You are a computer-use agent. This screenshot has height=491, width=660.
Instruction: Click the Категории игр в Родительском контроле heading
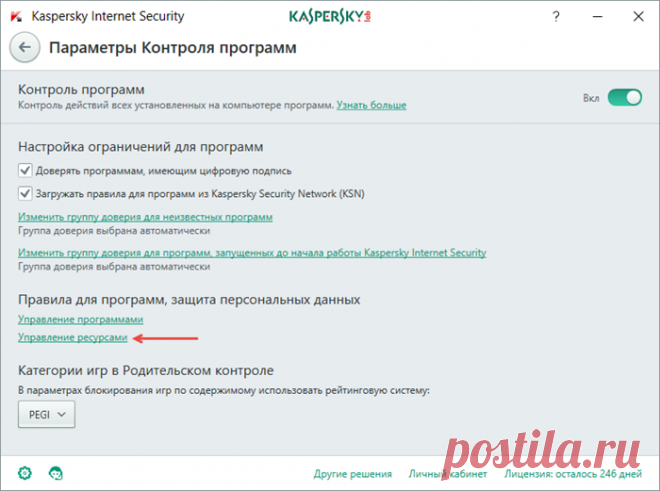click(146, 371)
